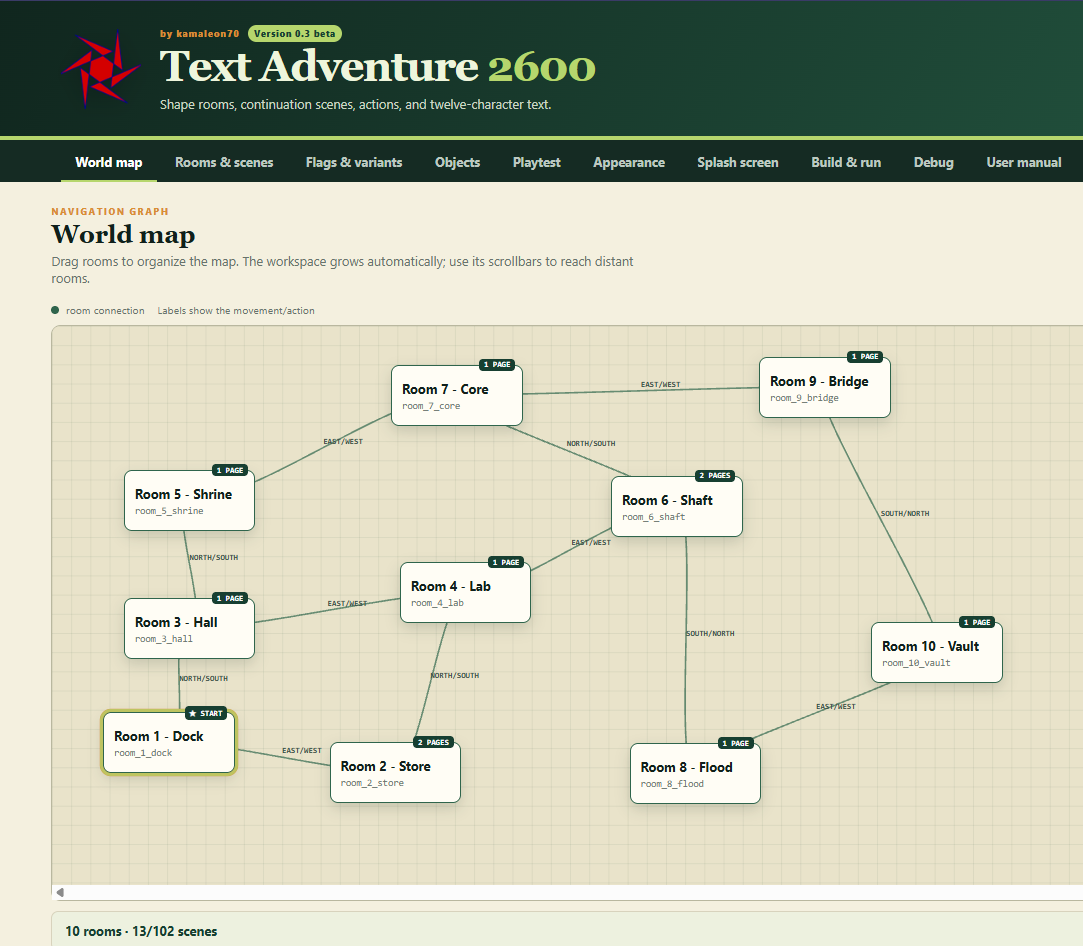Go to Build & run tab
The height and width of the screenshot is (946, 1083).
click(845, 162)
